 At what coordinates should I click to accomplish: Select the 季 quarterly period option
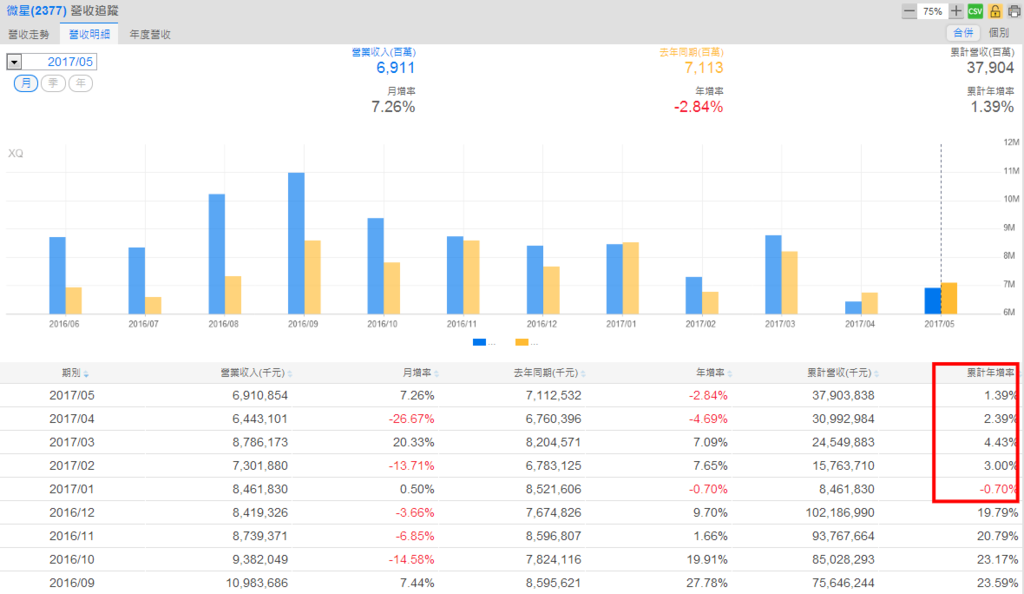(x=54, y=83)
